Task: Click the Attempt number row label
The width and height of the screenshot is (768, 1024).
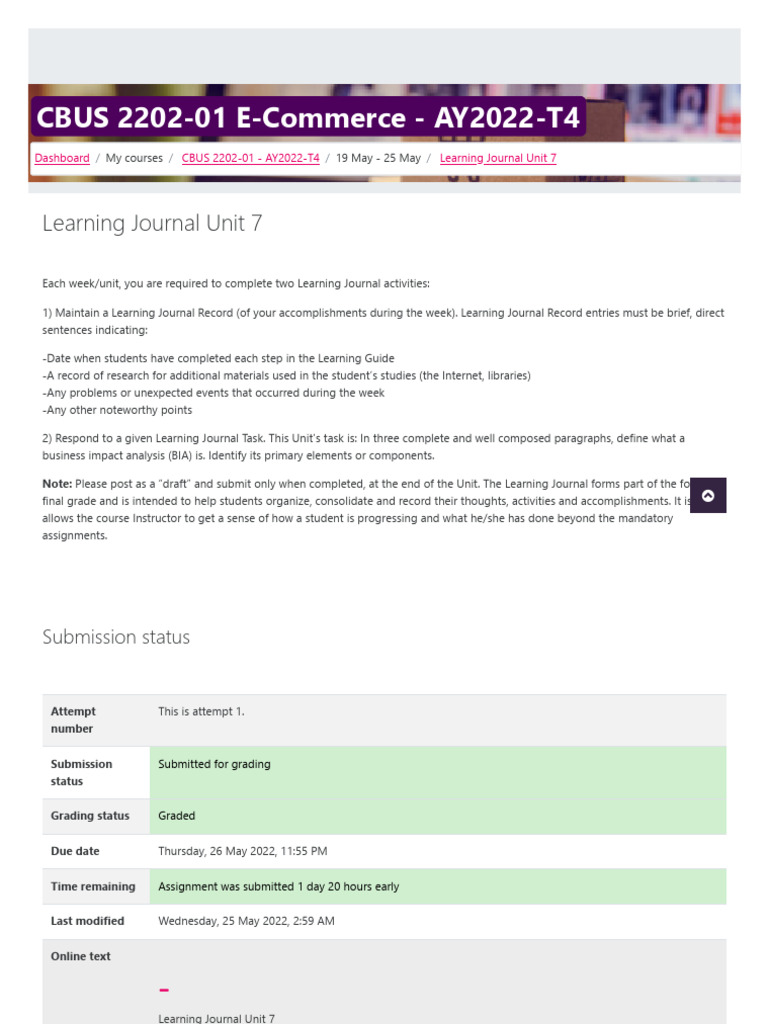Action: tap(73, 720)
